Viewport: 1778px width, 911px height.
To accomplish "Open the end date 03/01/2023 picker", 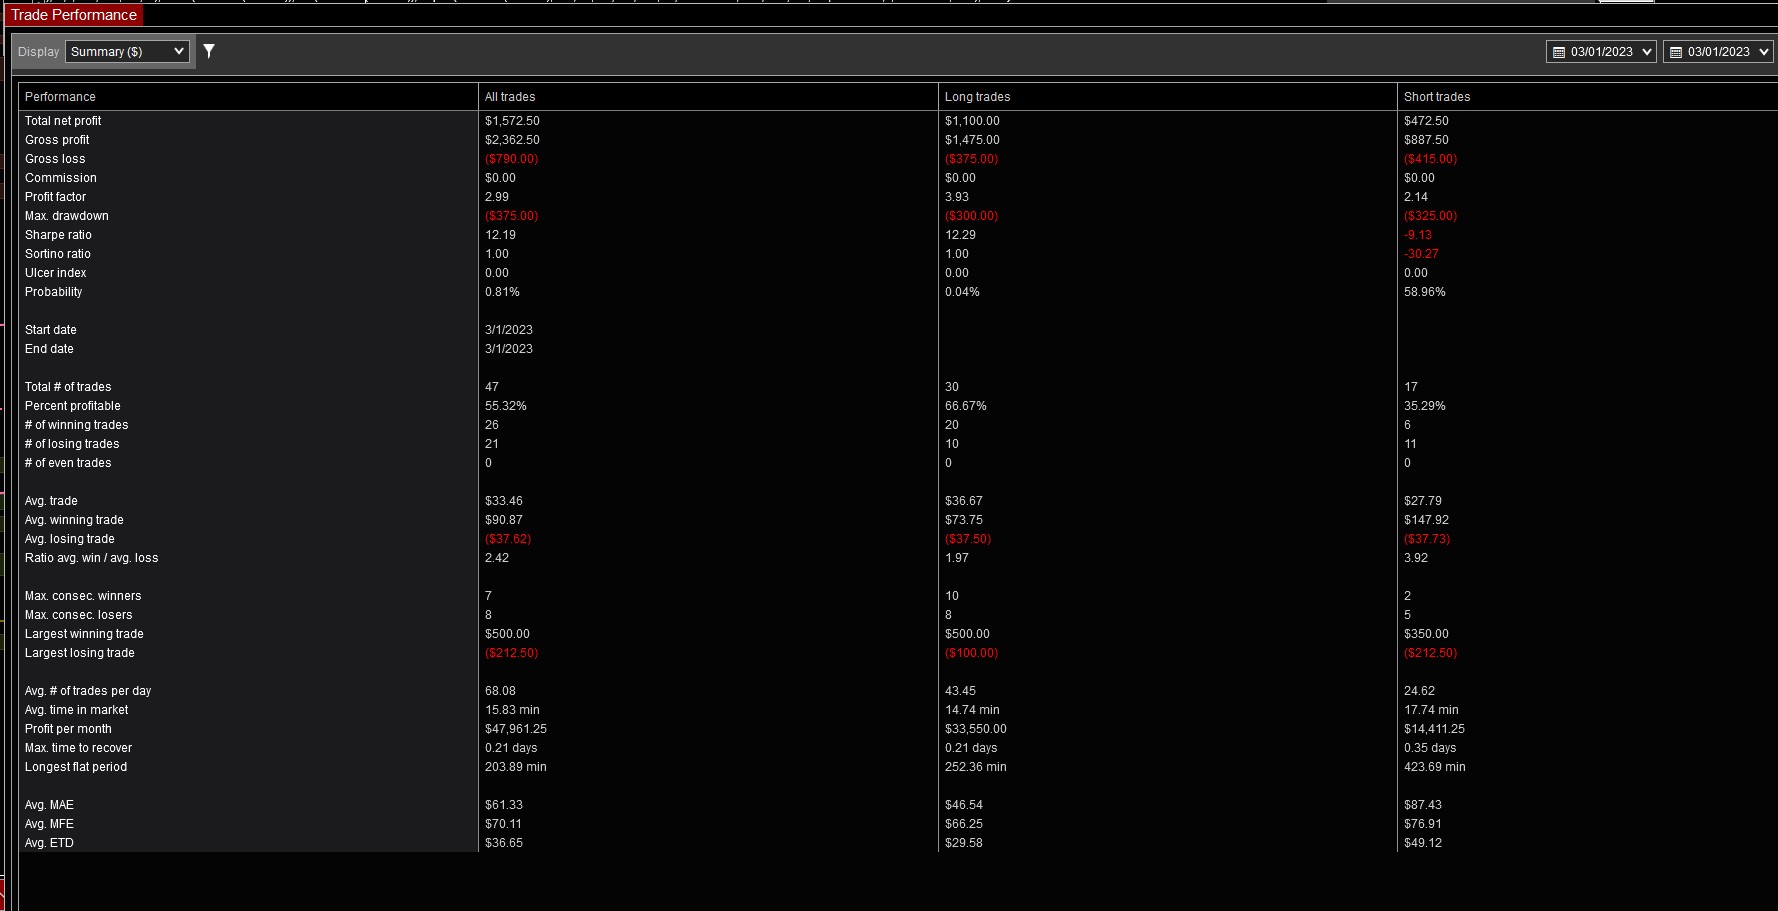I will (x=1718, y=52).
